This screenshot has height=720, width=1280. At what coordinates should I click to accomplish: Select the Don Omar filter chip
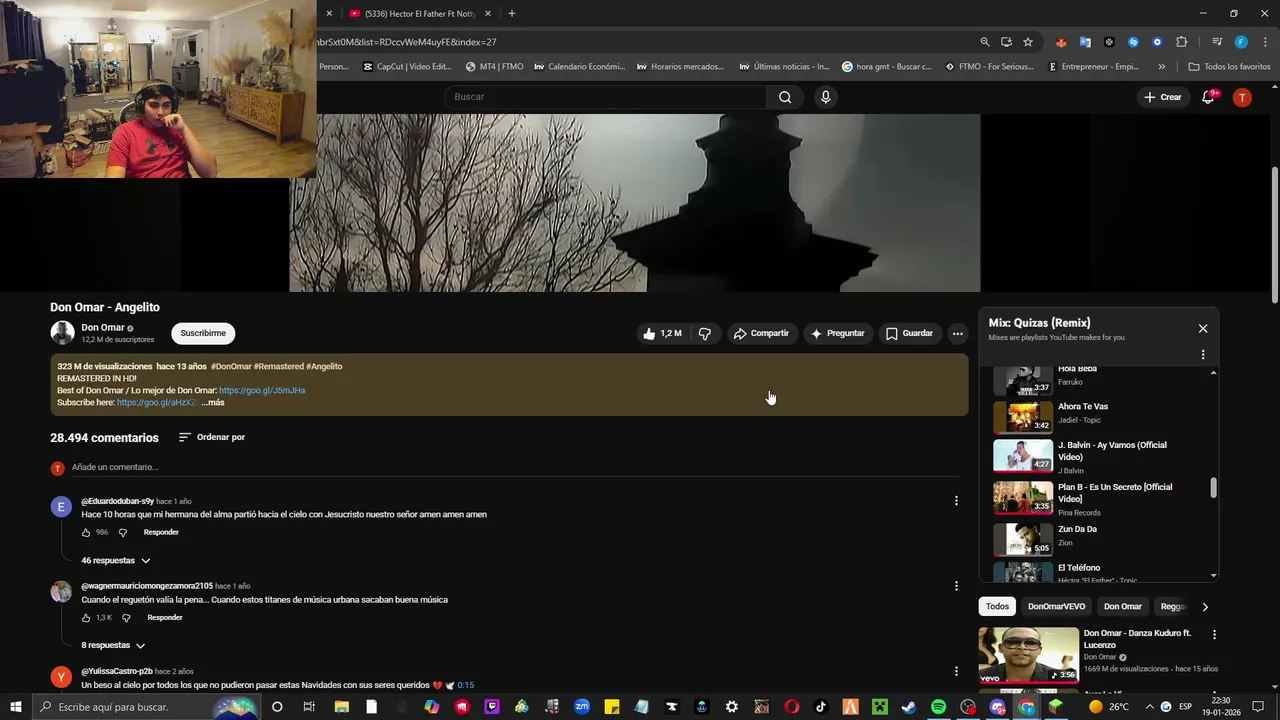(x=1122, y=606)
